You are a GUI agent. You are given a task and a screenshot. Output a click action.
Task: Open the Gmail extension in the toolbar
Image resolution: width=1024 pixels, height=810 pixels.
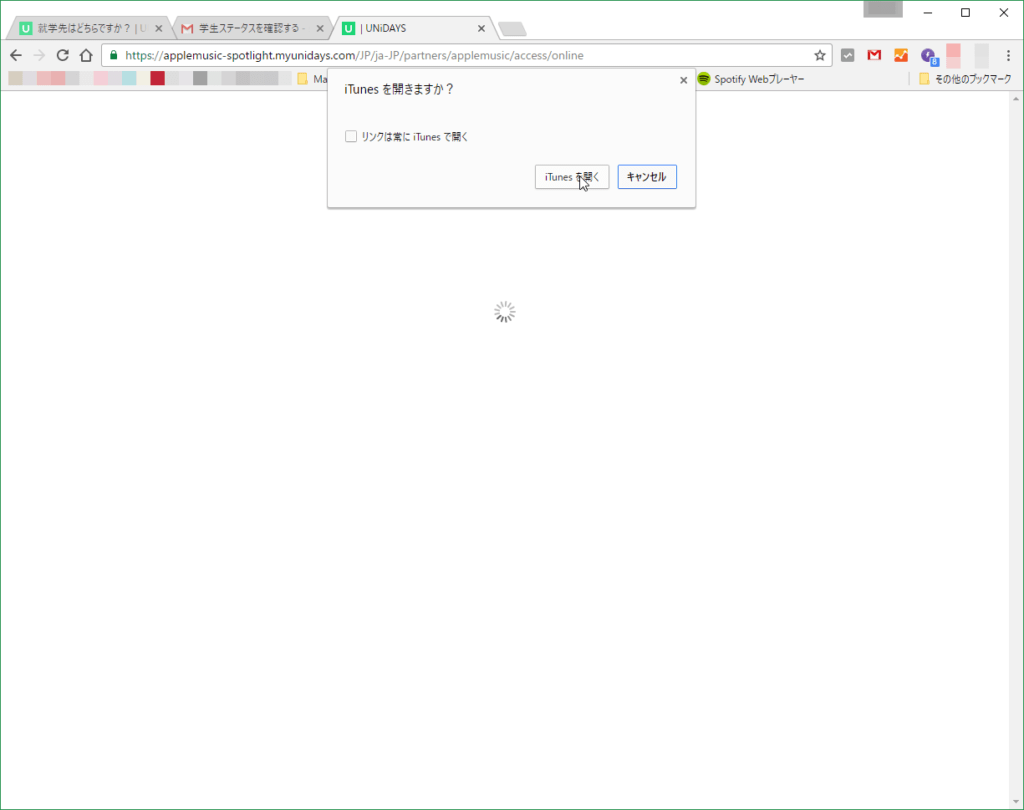point(874,56)
